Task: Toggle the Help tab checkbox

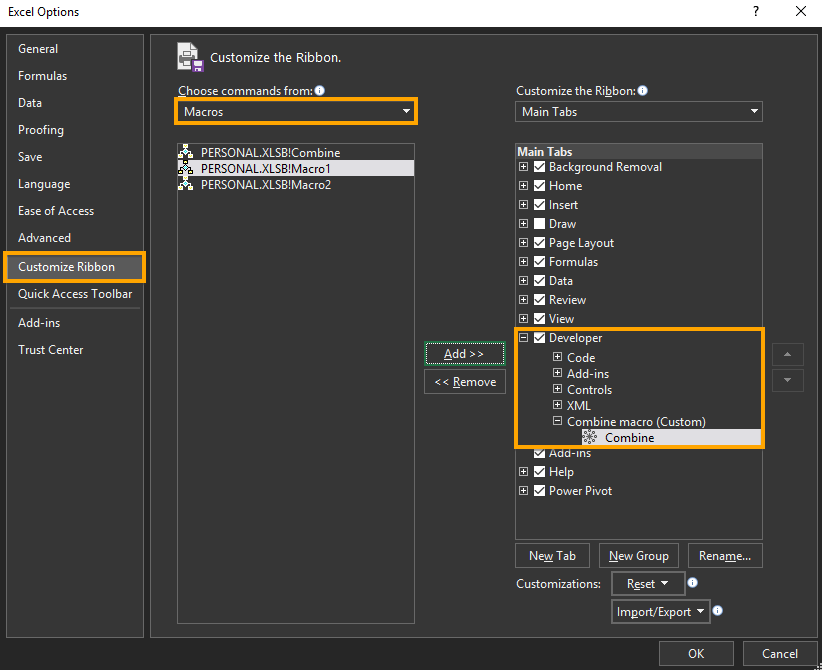Action: pyautogui.click(x=539, y=471)
